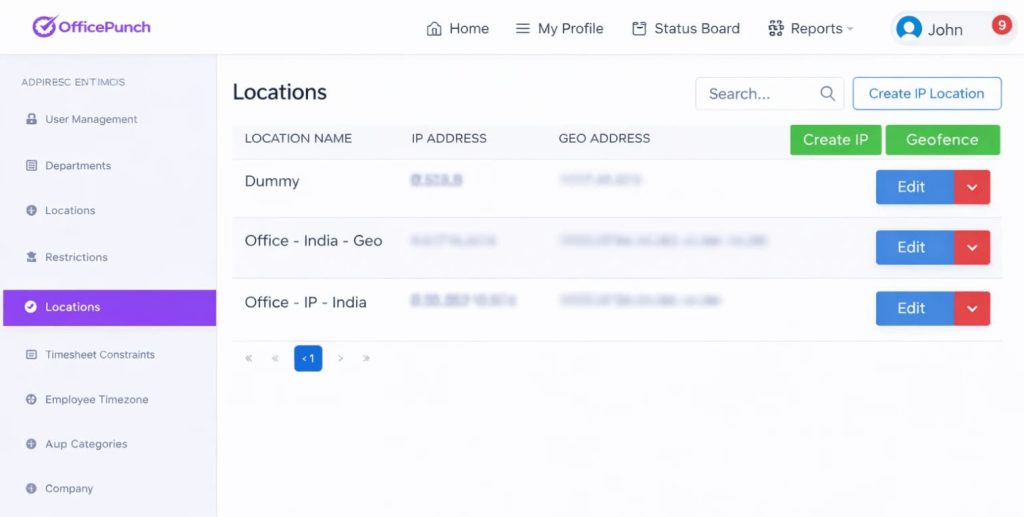Focus the Search input field
Viewport: 1024px width, 517px height.
tap(757, 94)
